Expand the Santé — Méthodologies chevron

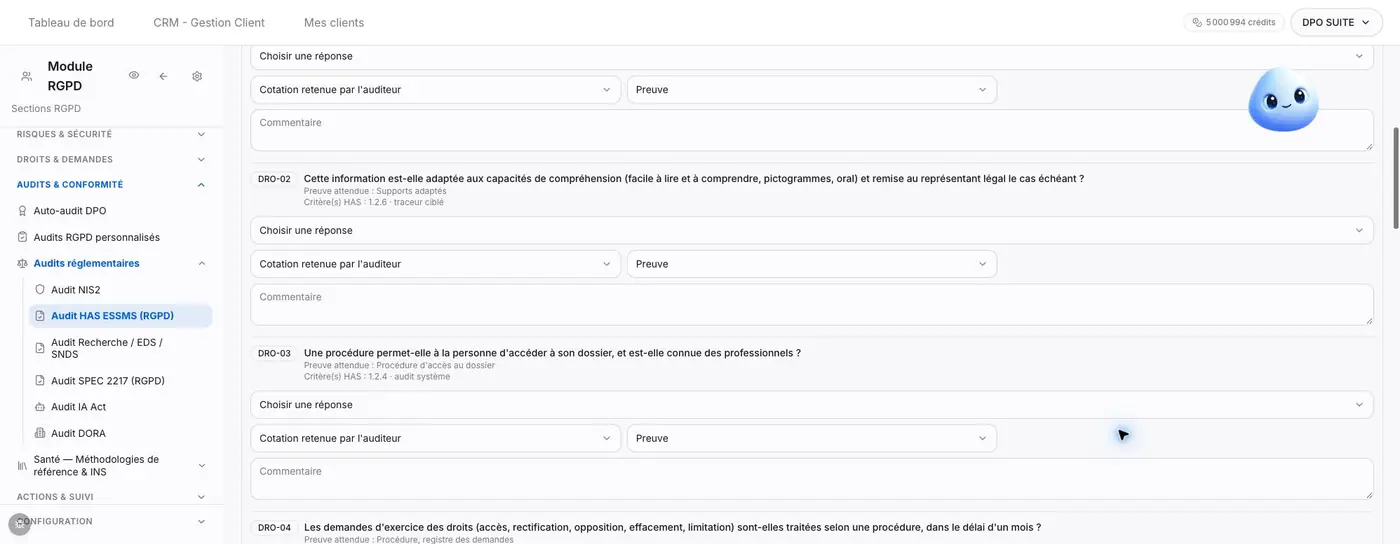point(201,466)
